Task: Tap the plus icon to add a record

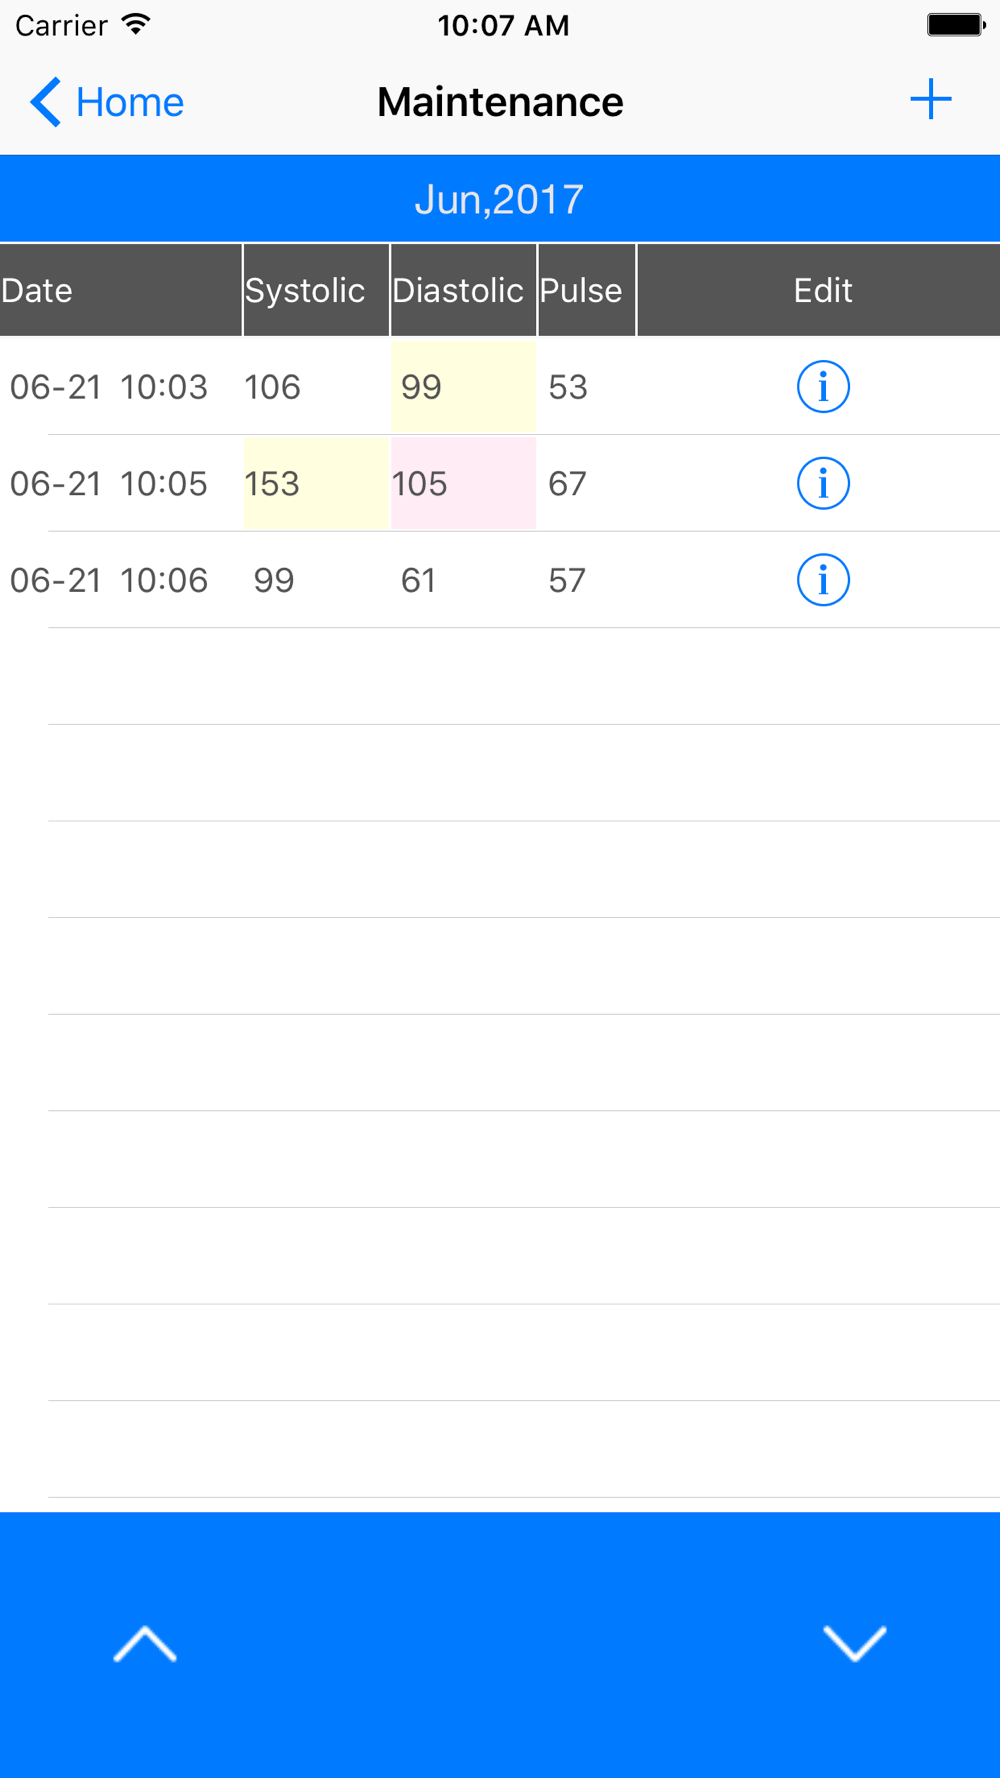Action: pyautogui.click(x=930, y=100)
